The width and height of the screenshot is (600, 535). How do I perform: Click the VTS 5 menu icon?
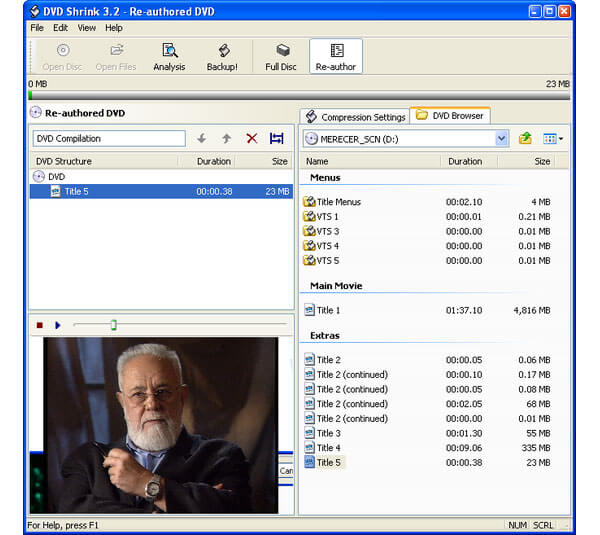tap(309, 260)
